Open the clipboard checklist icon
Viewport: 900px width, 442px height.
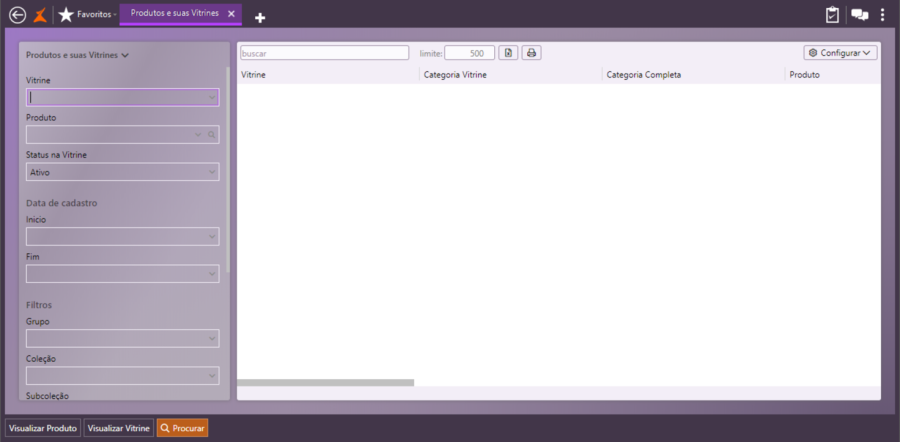click(832, 15)
